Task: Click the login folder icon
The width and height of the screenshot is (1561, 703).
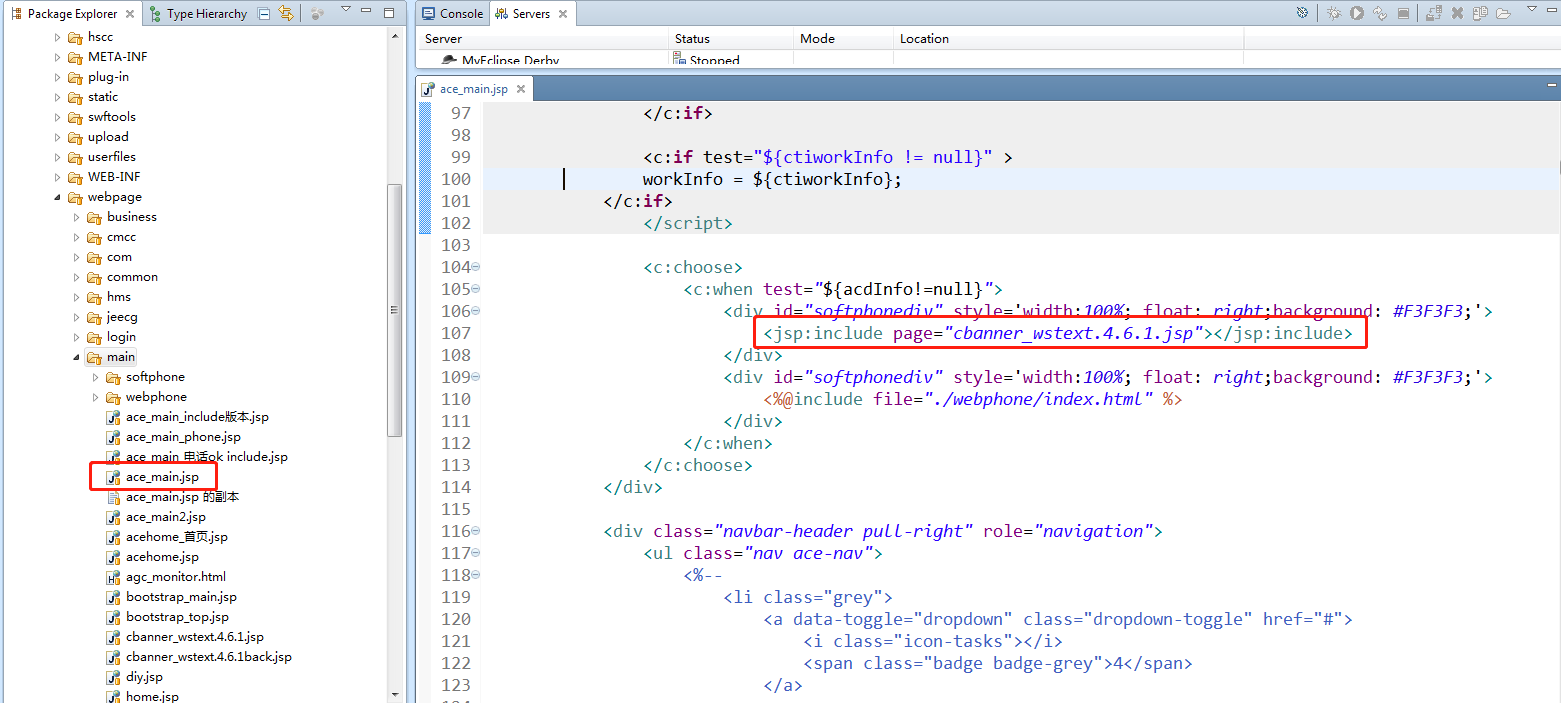Action: [x=94, y=337]
